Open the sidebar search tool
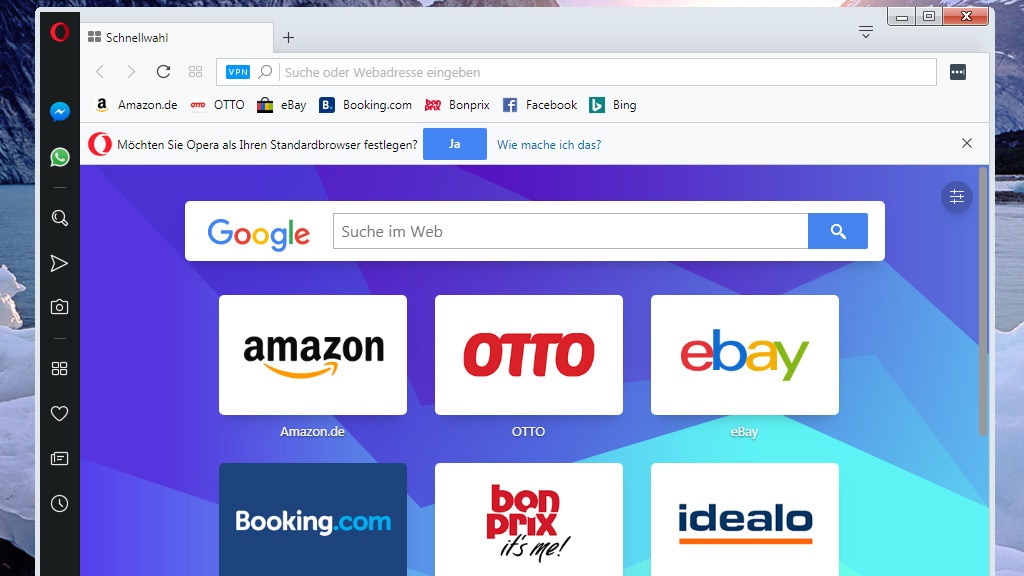The image size is (1024, 576). pyautogui.click(x=59, y=218)
